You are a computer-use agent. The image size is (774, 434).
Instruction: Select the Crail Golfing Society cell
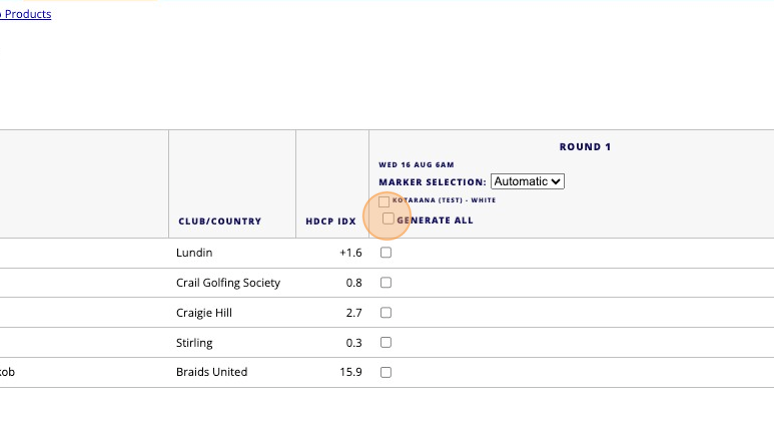point(228,283)
